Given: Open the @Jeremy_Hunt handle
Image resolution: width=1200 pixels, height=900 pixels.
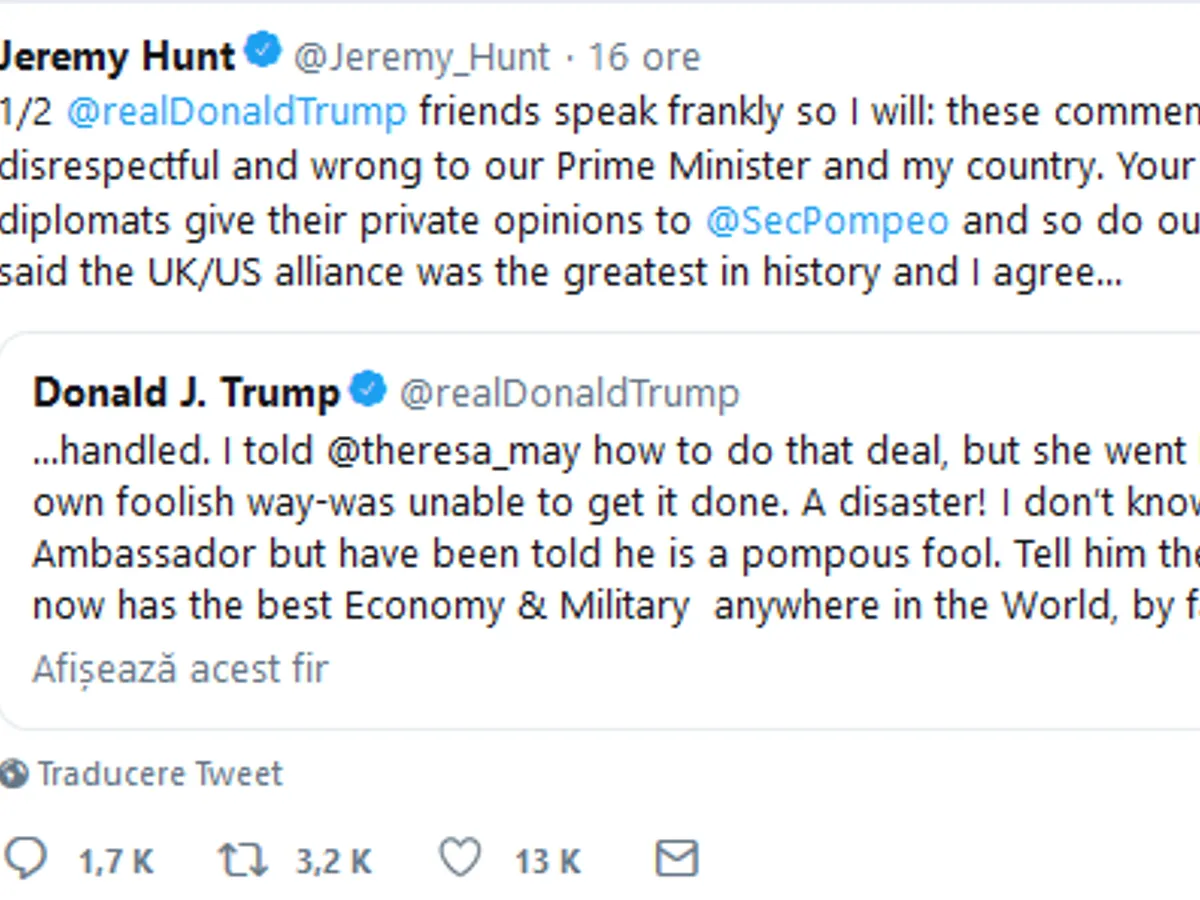Looking at the screenshot, I should [421, 57].
